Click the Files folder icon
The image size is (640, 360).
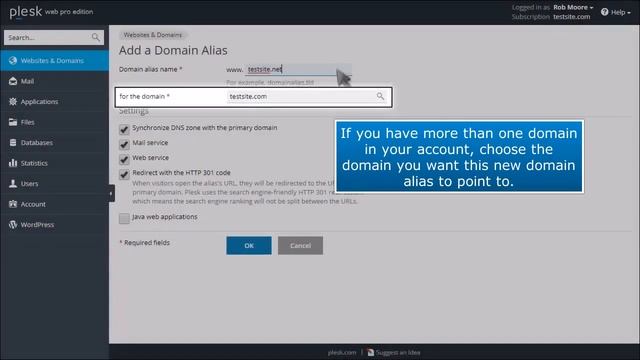point(13,122)
